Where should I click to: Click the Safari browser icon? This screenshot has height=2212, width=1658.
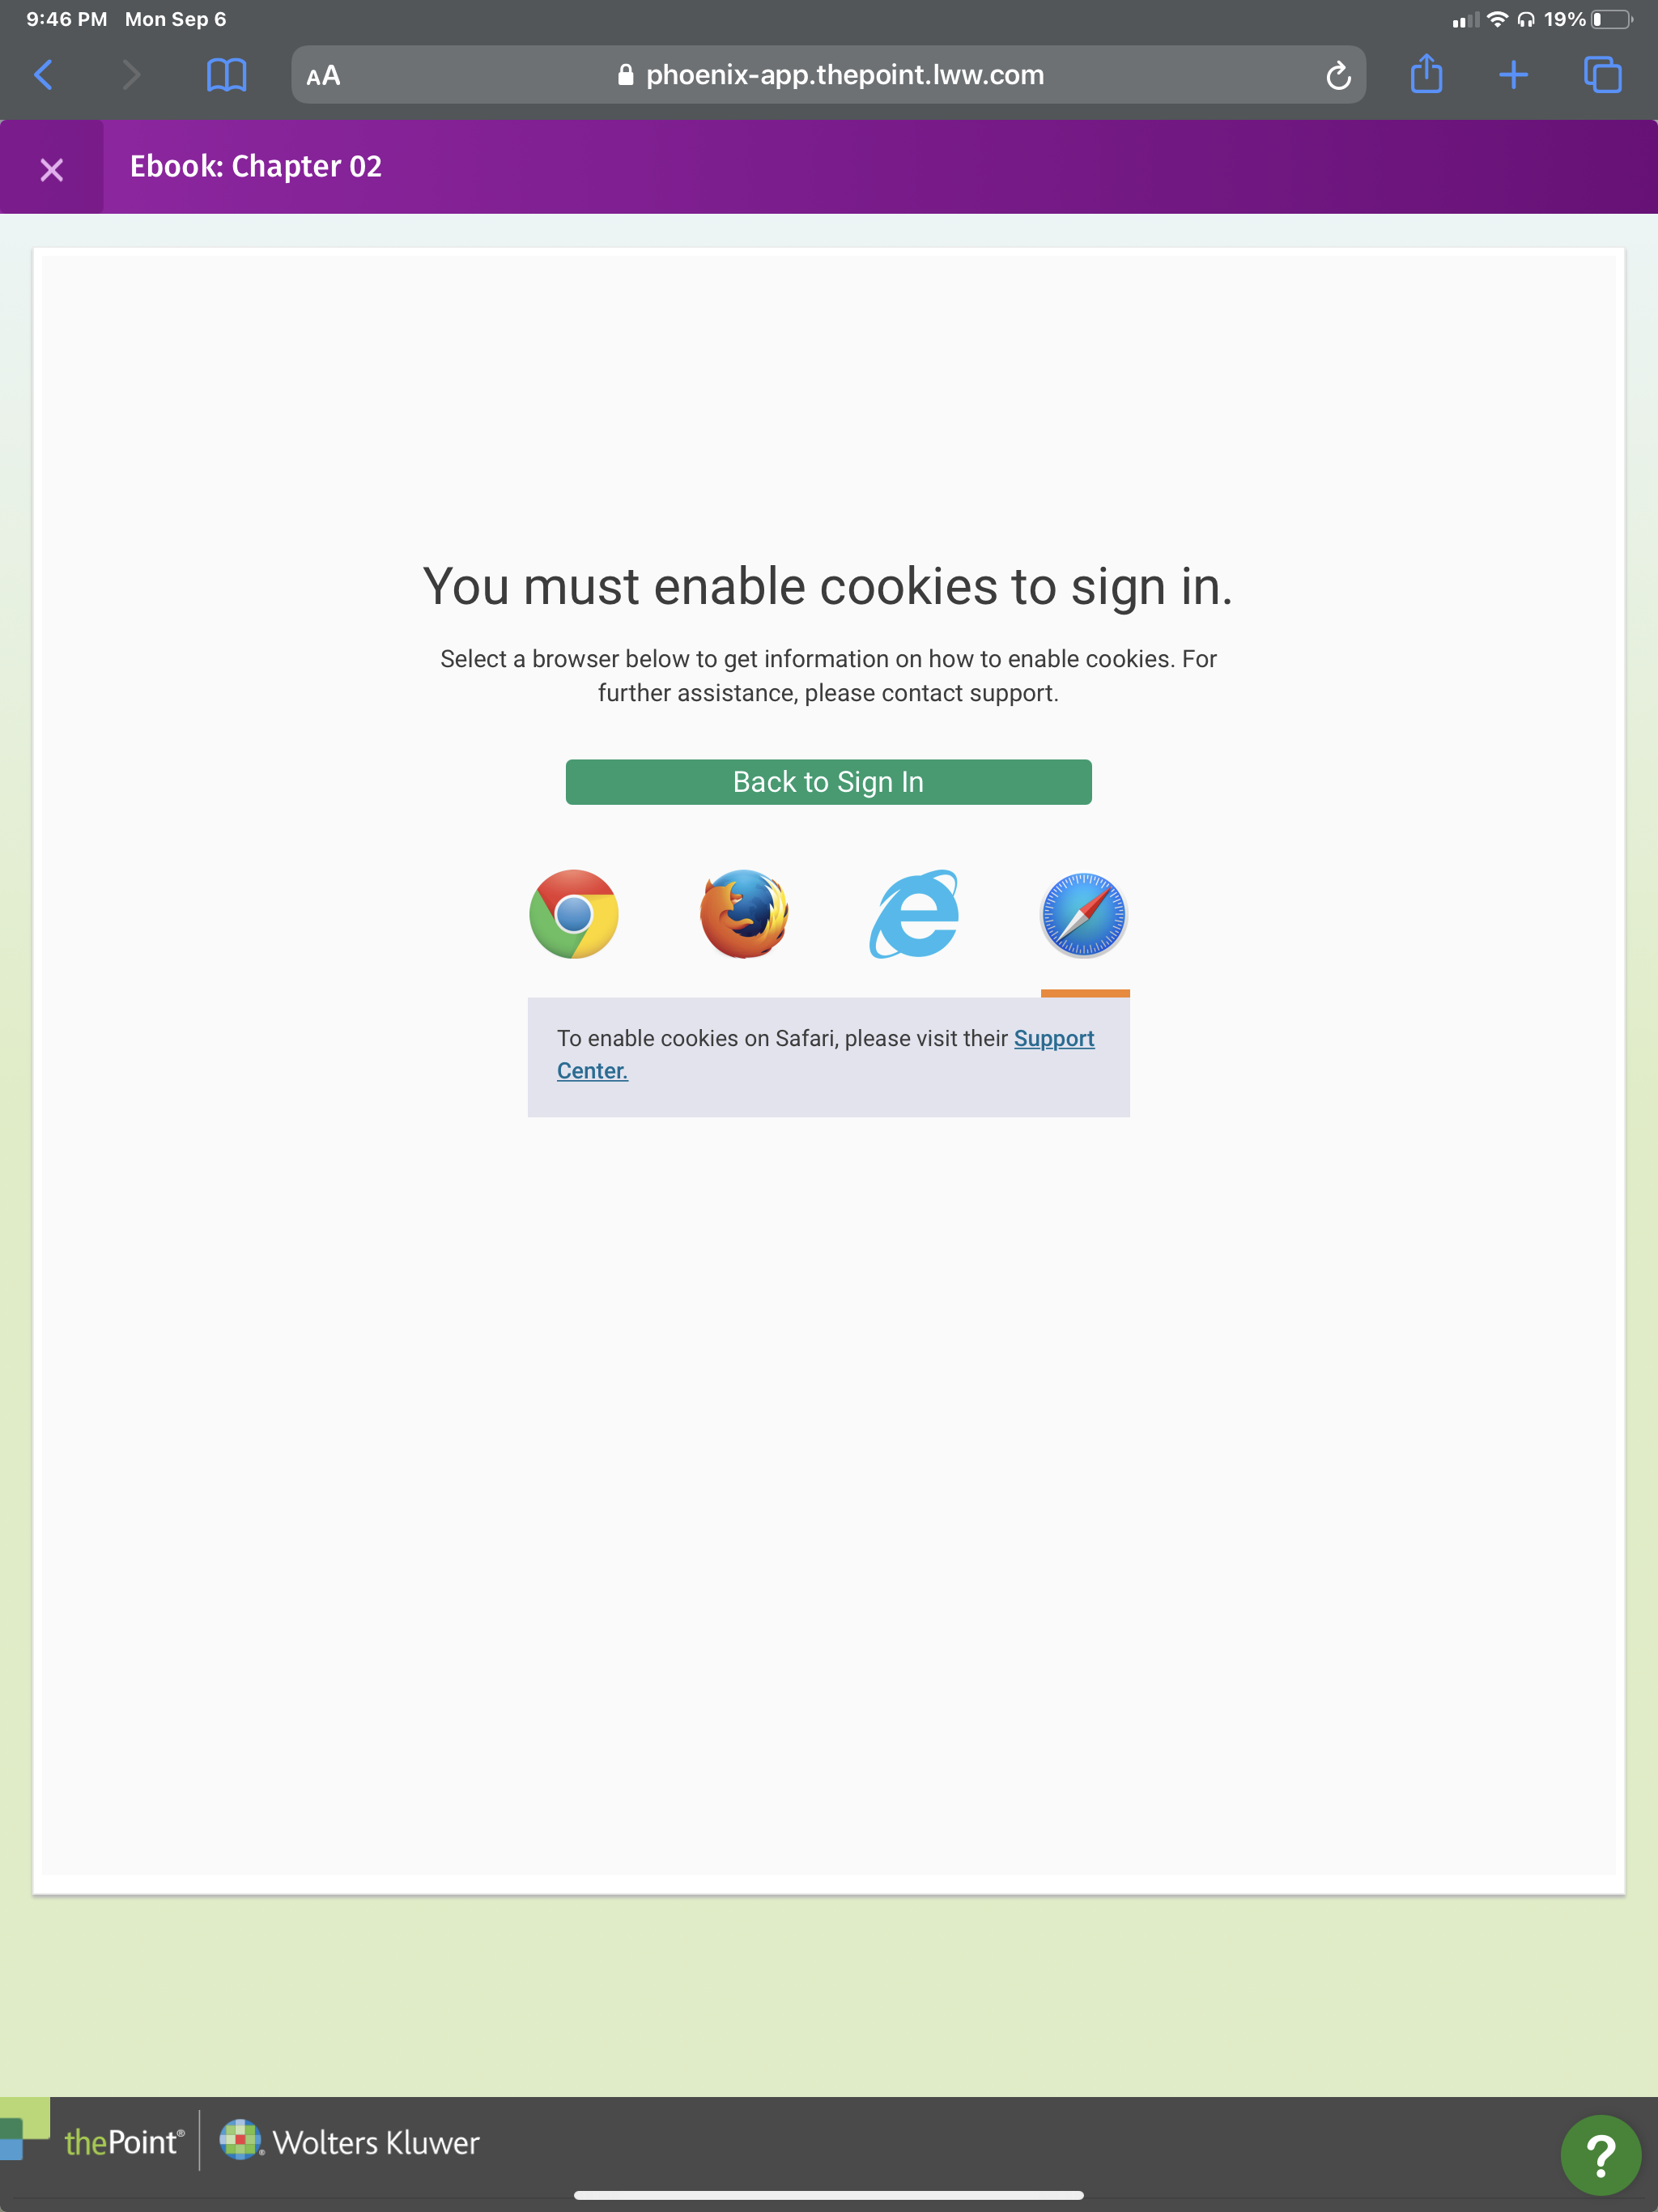pyautogui.click(x=1083, y=912)
